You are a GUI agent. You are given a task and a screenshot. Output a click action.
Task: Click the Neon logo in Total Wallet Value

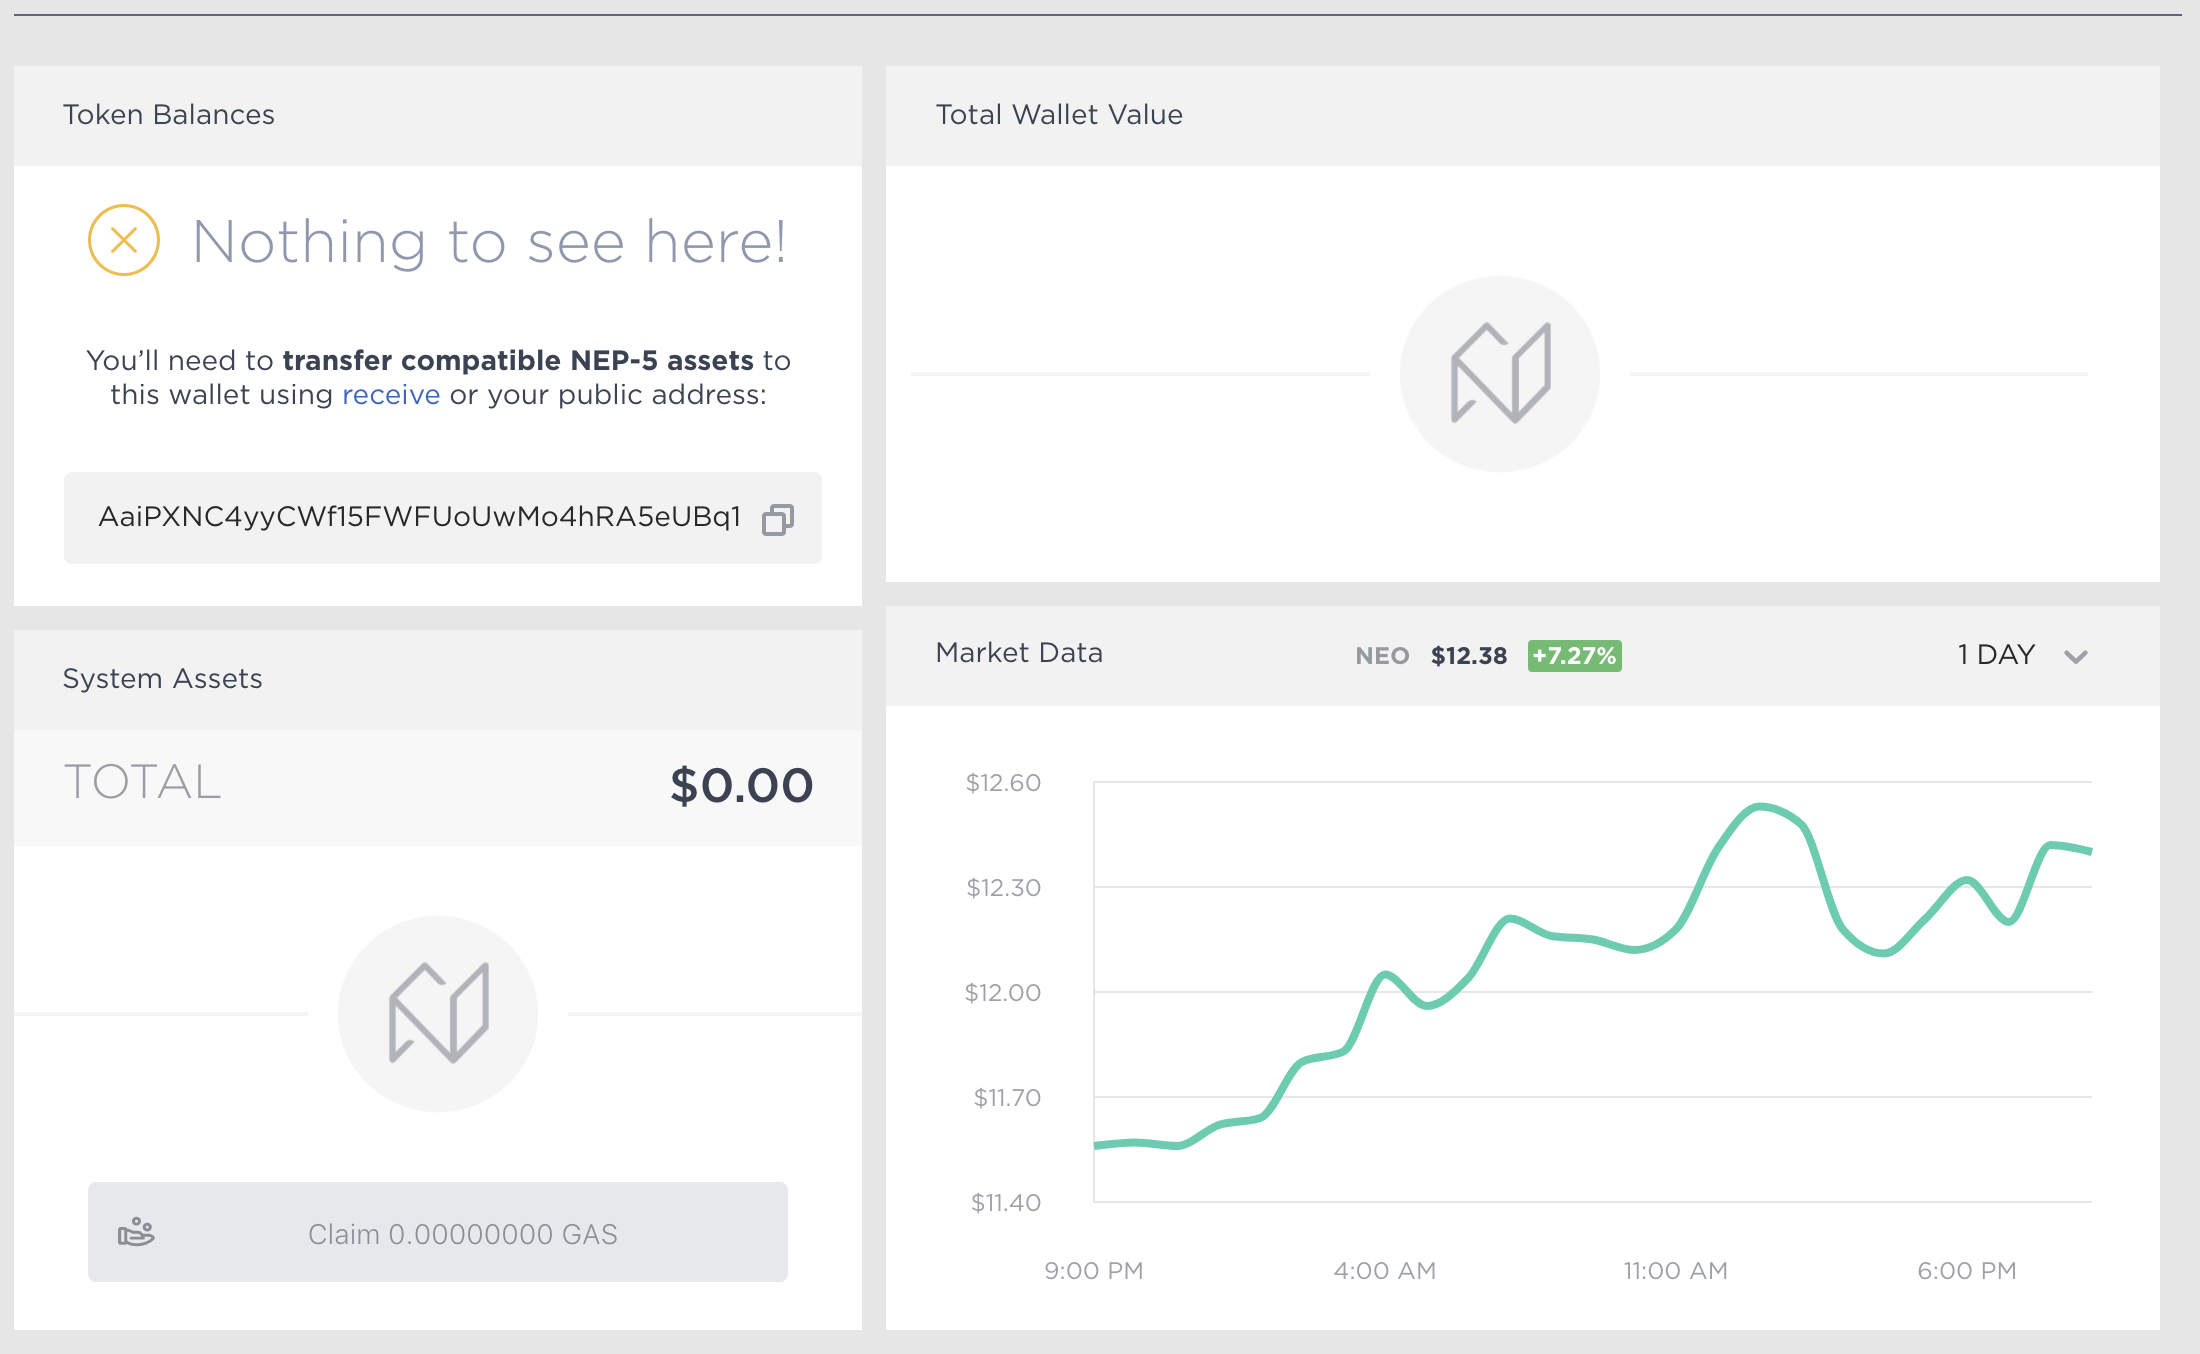point(1499,372)
